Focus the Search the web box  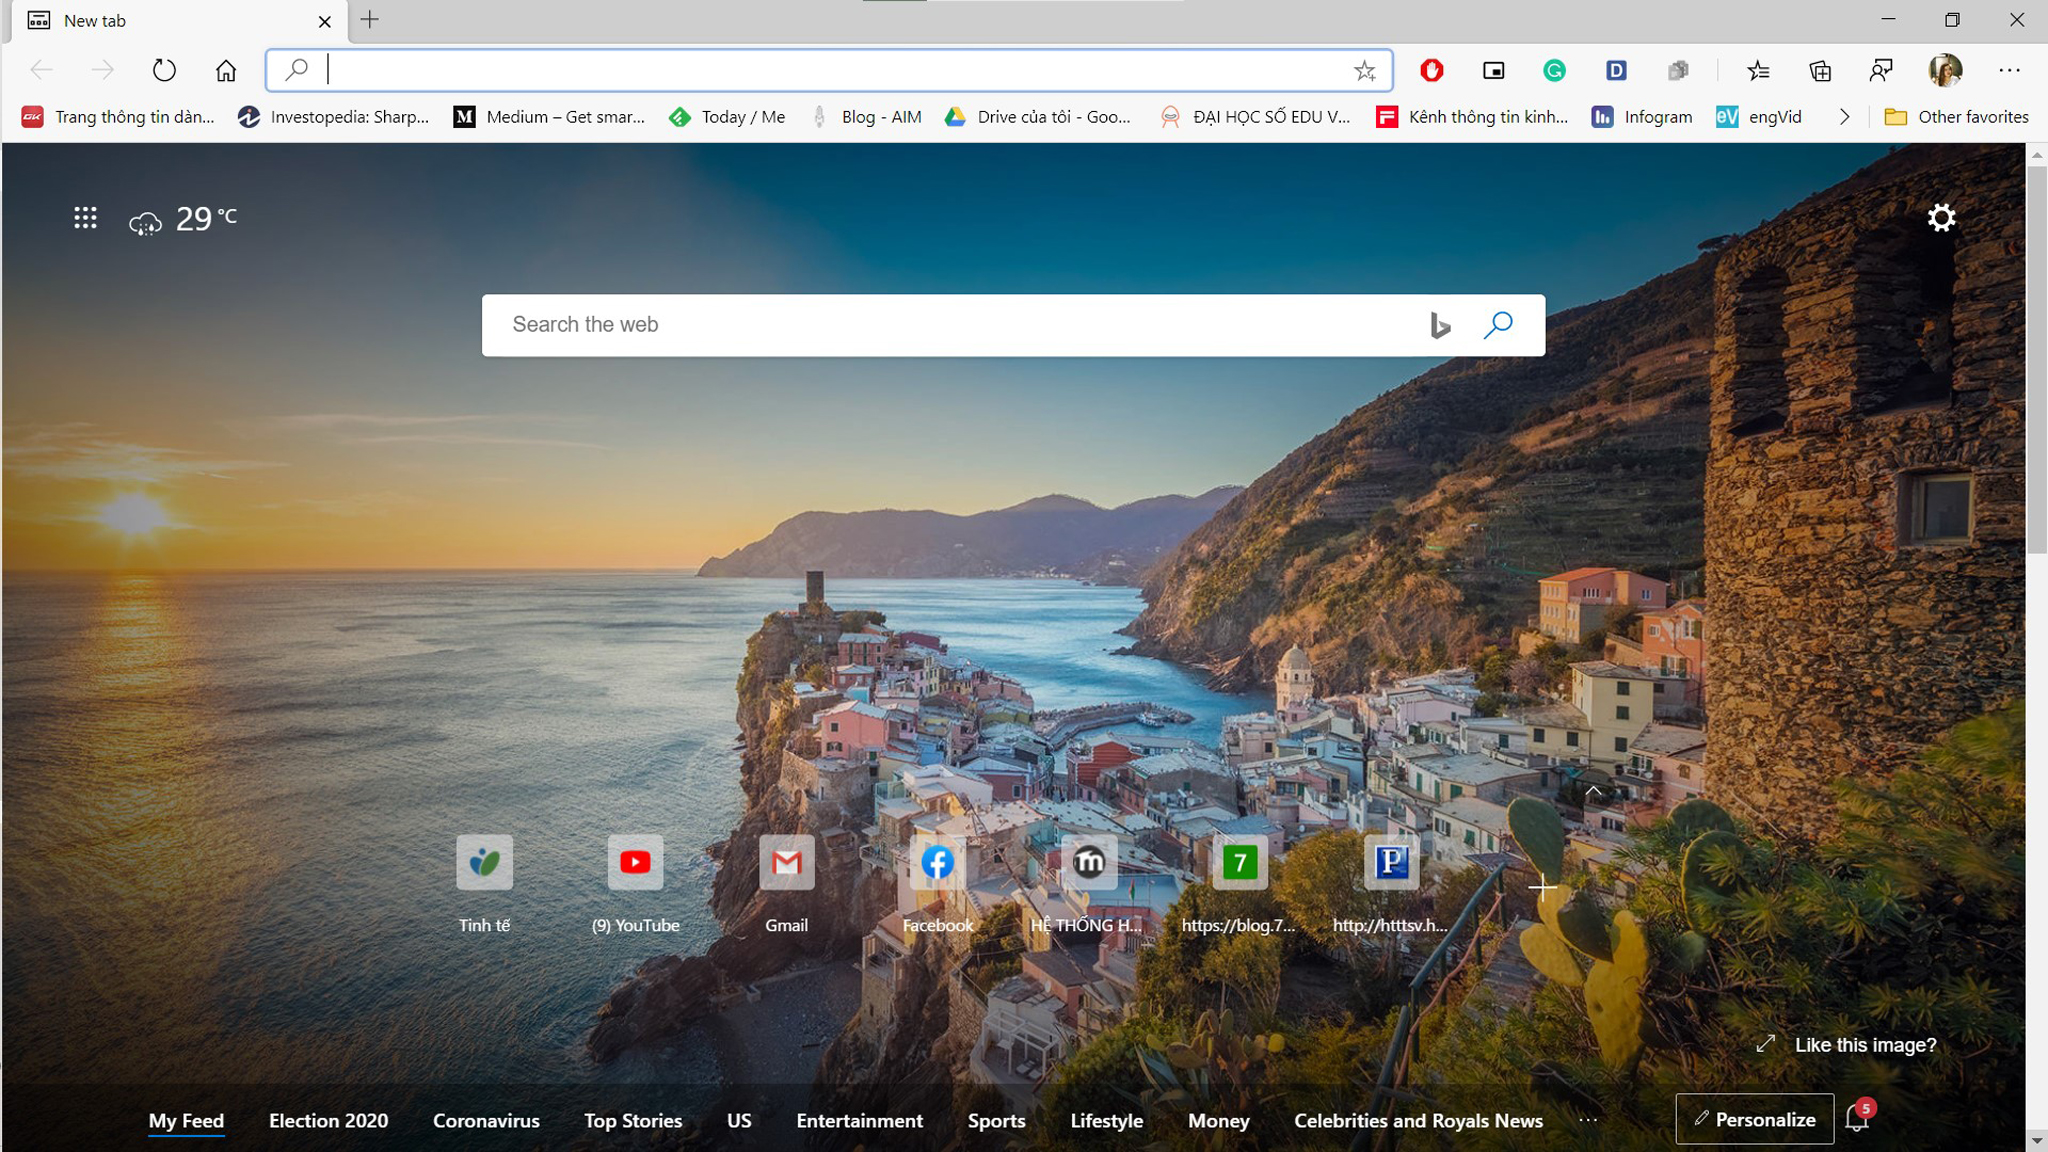pos(950,324)
